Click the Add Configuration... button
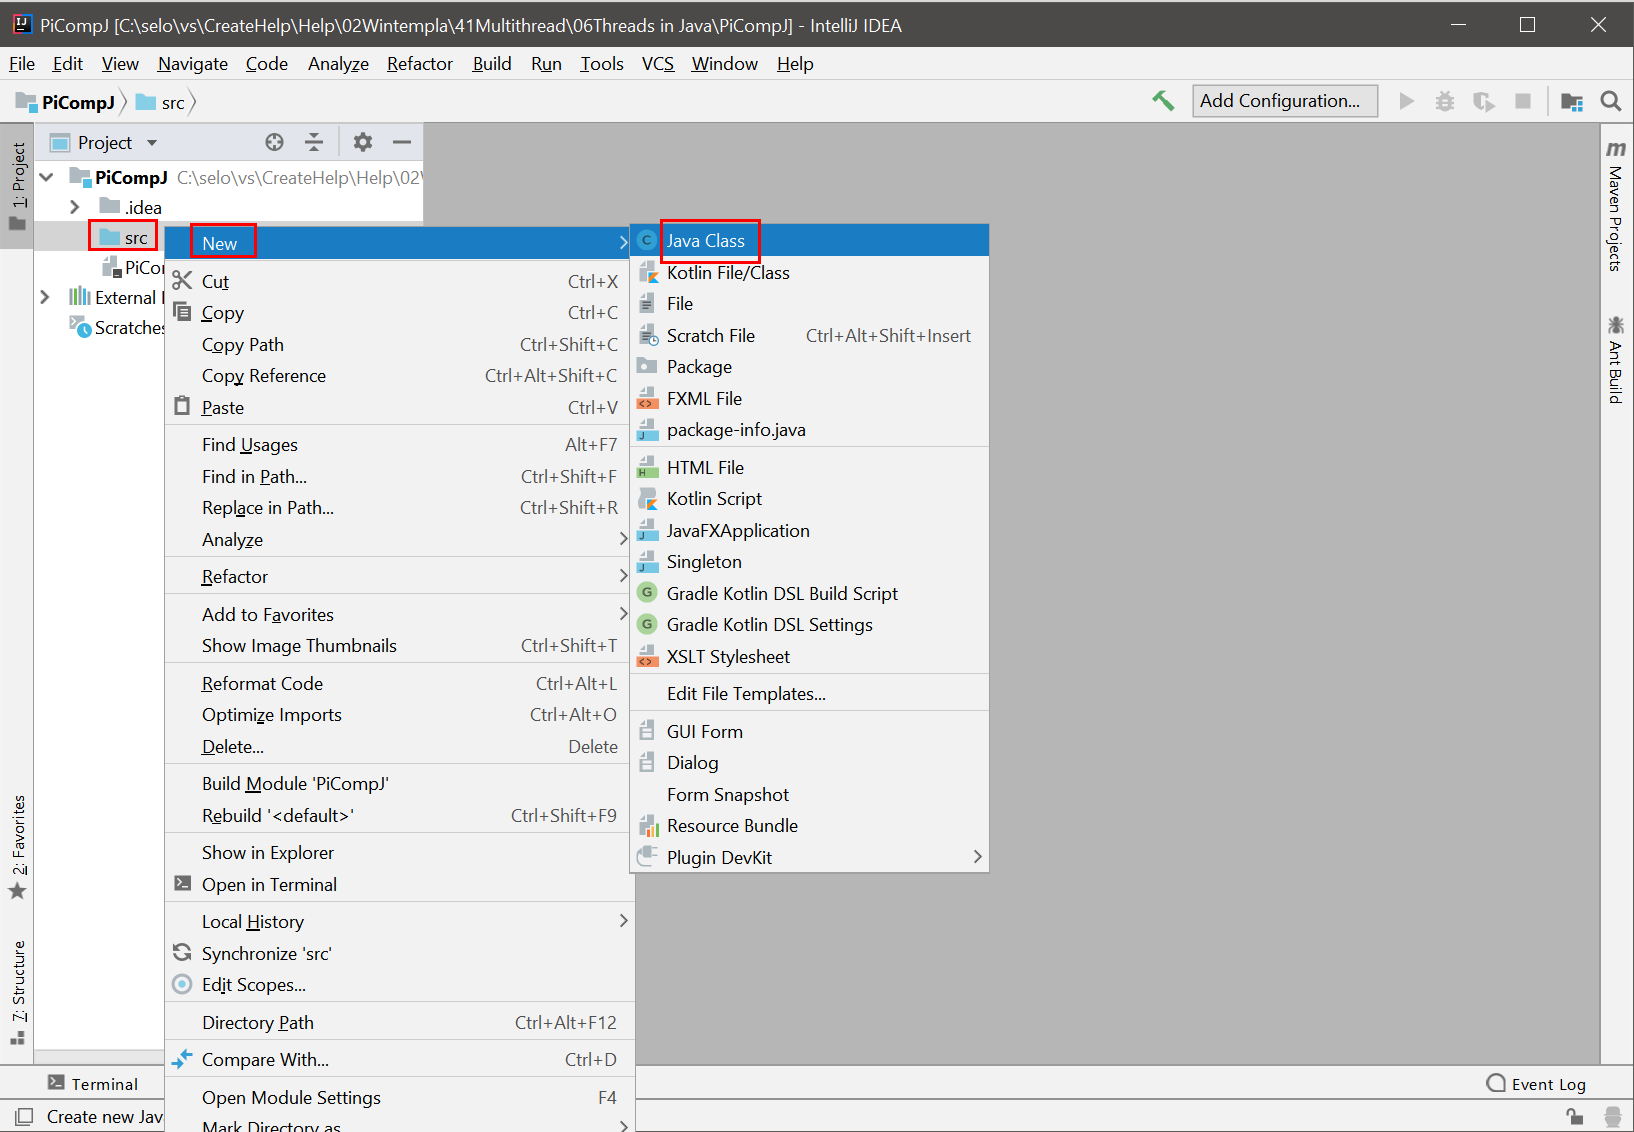Screen dimensions: 1634x1132 (1284, 101)
